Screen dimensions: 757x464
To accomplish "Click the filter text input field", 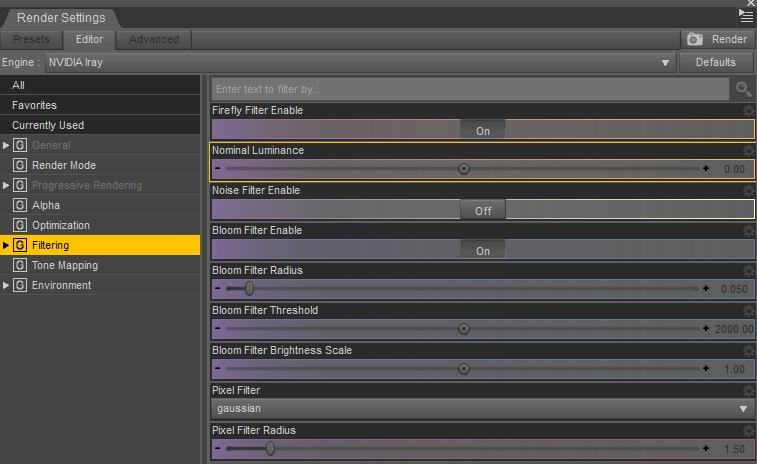I will (470, 89).
